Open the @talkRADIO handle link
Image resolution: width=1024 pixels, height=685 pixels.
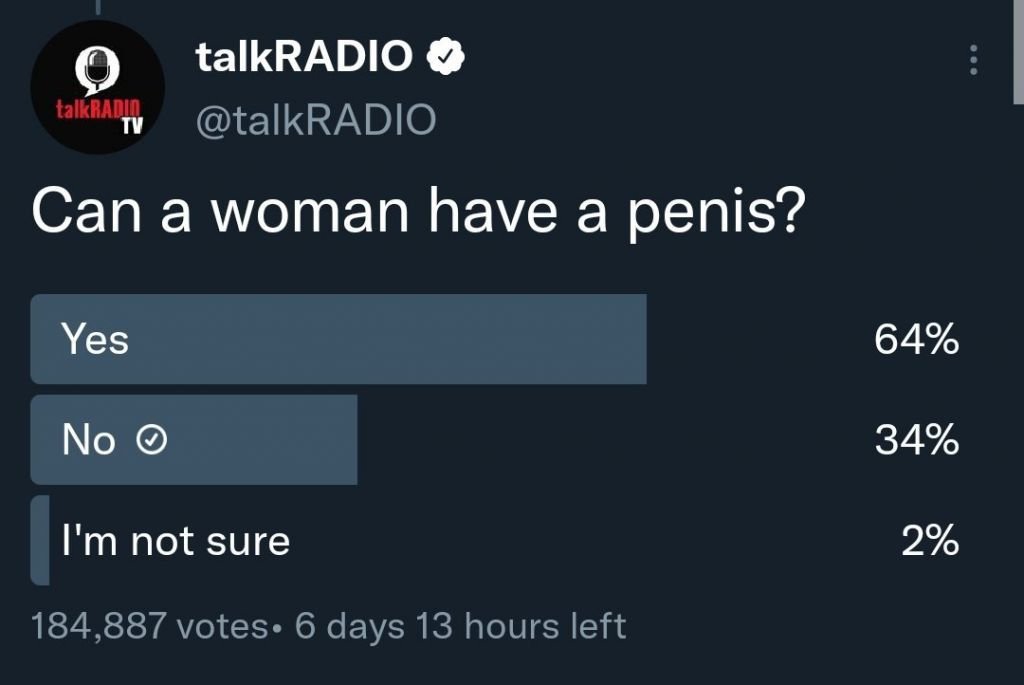click(x=316, y=119)
